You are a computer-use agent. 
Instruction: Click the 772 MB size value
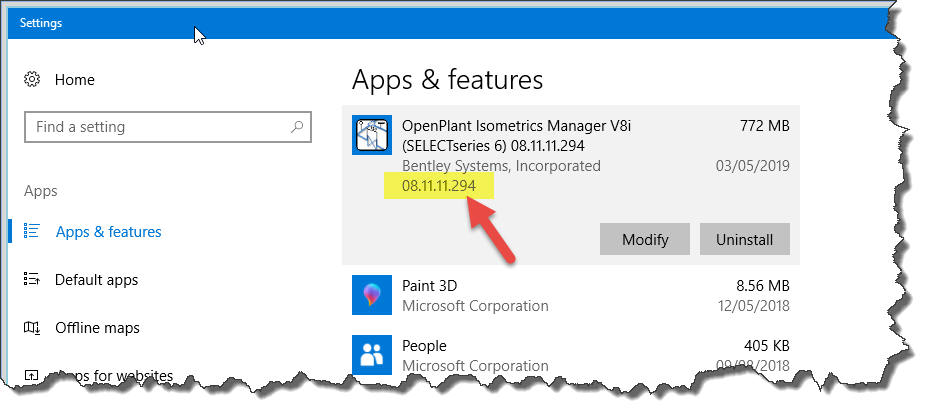[765, 126]
